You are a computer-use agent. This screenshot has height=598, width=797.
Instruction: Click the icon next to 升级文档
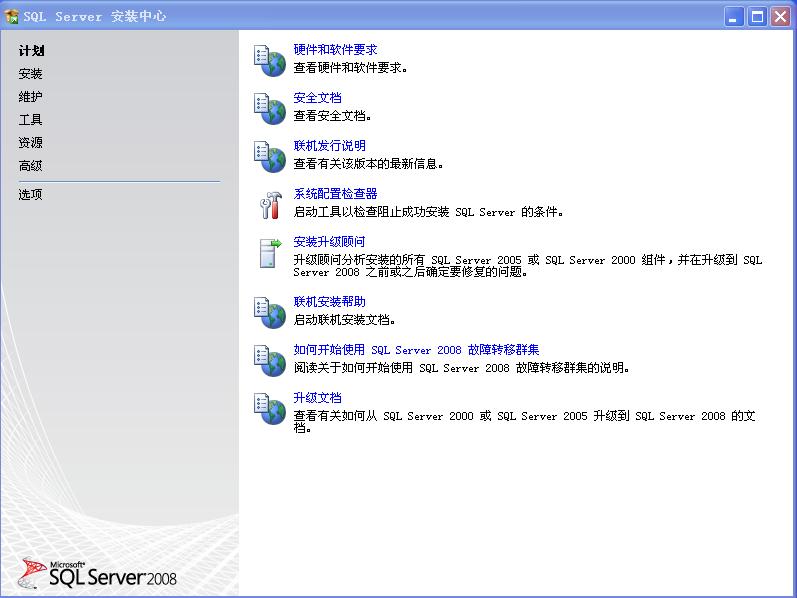tap(270, 408)
